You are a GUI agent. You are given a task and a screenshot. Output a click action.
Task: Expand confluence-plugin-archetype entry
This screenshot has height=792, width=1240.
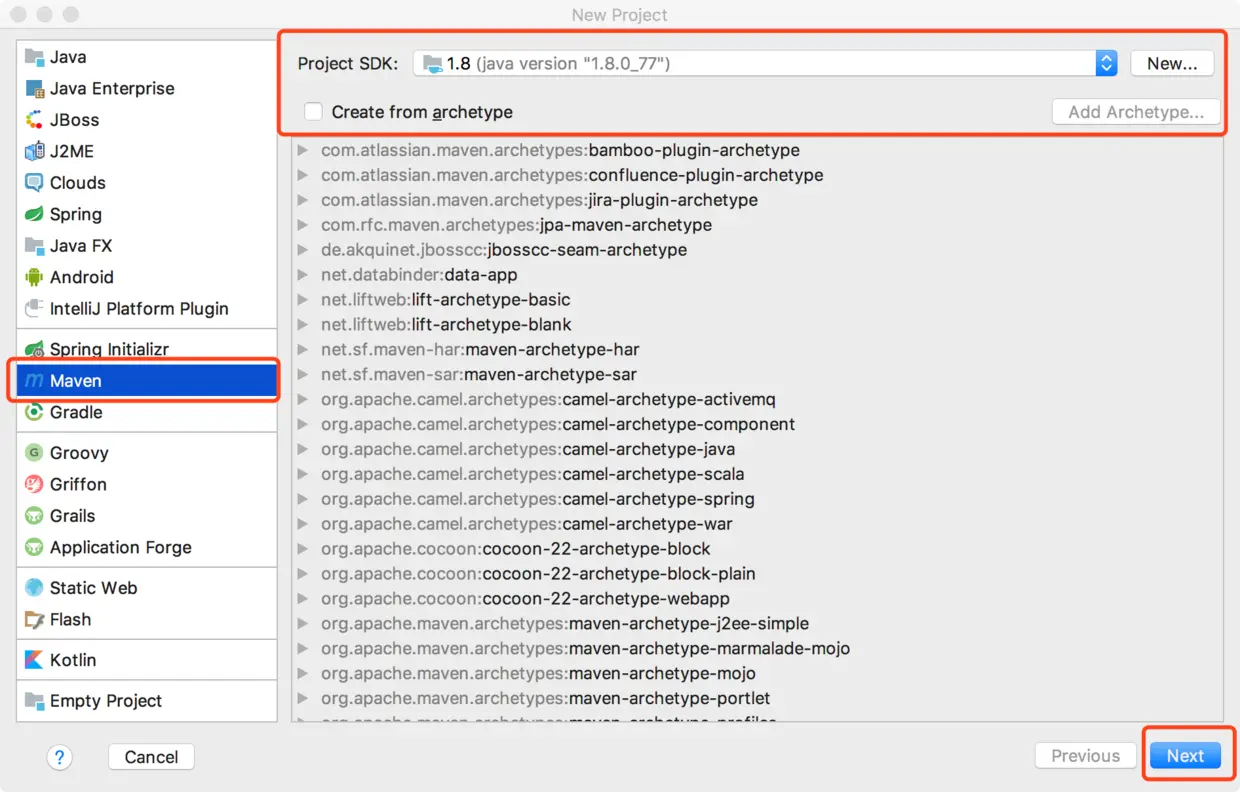tap(303, 175)
